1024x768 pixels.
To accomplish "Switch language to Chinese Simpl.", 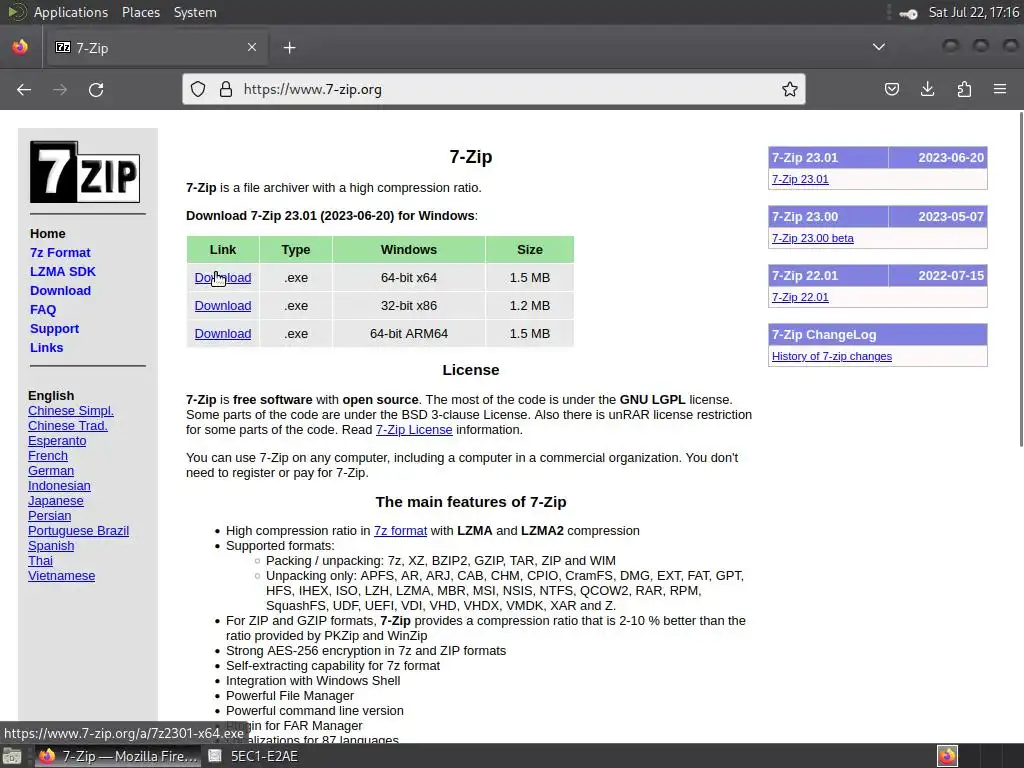I will click(71, 411).
